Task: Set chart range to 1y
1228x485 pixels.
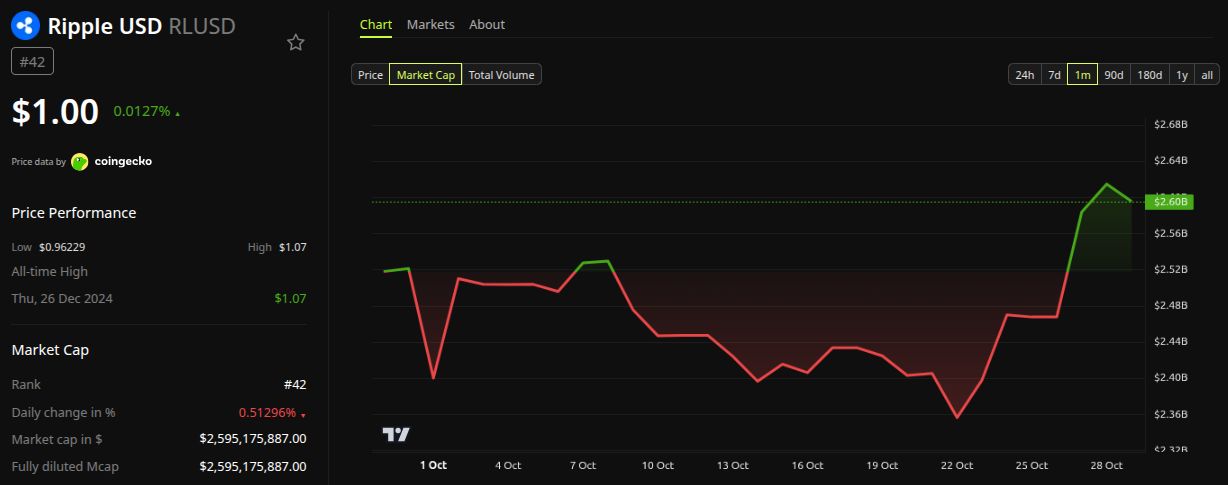Action: (1181, 74)
